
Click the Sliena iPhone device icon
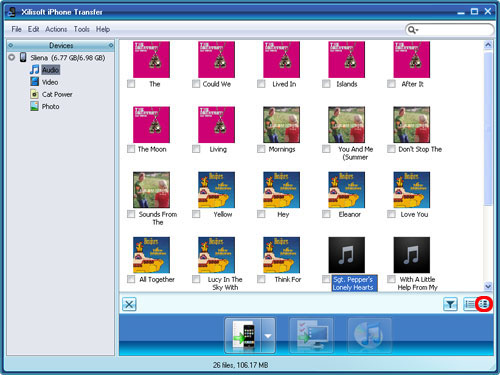tap(23, 57)
